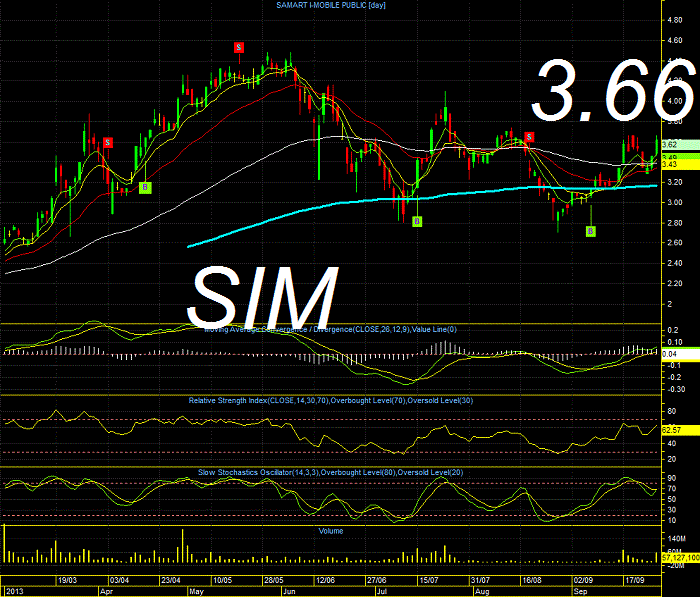Click the May month label

point(196,592)
